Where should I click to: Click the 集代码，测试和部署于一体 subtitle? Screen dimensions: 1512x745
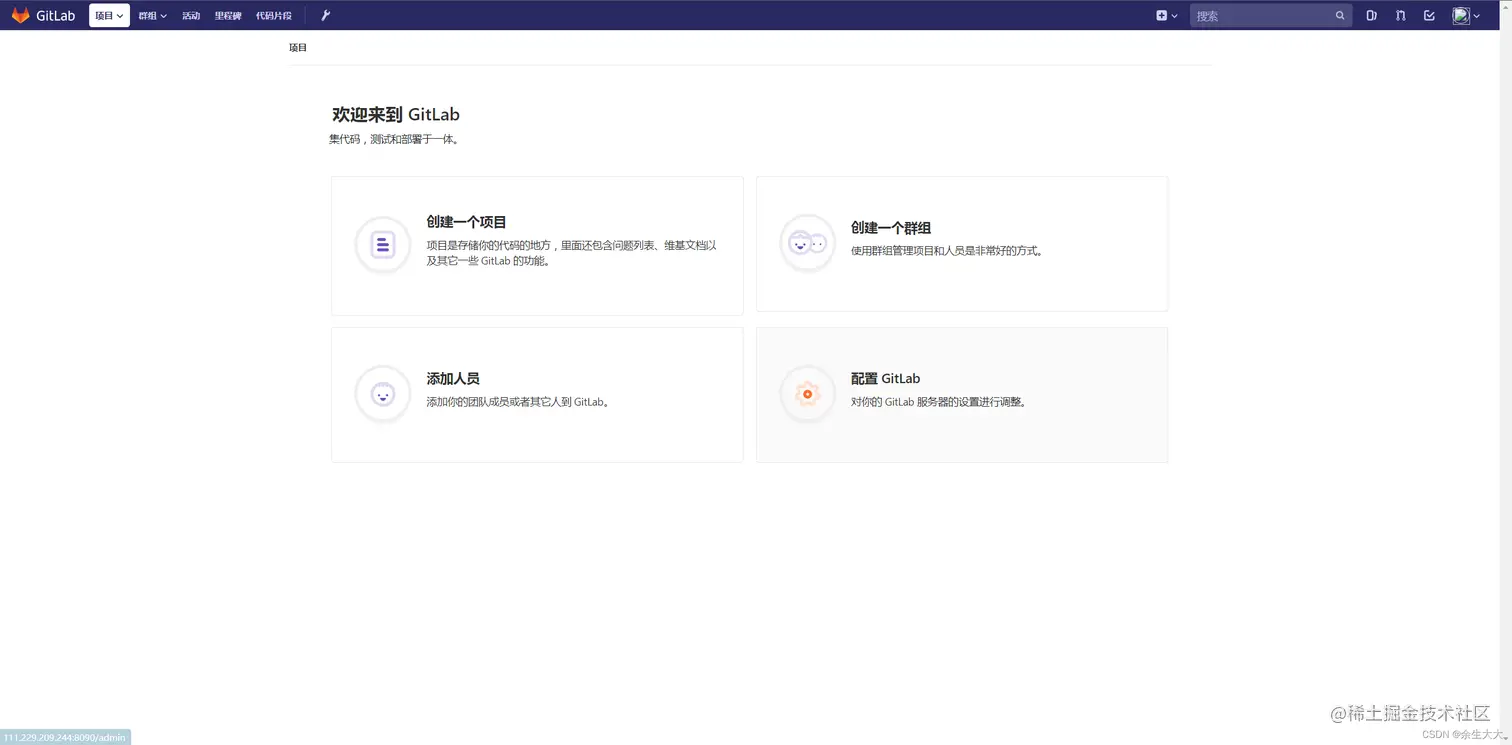point(394,140)
